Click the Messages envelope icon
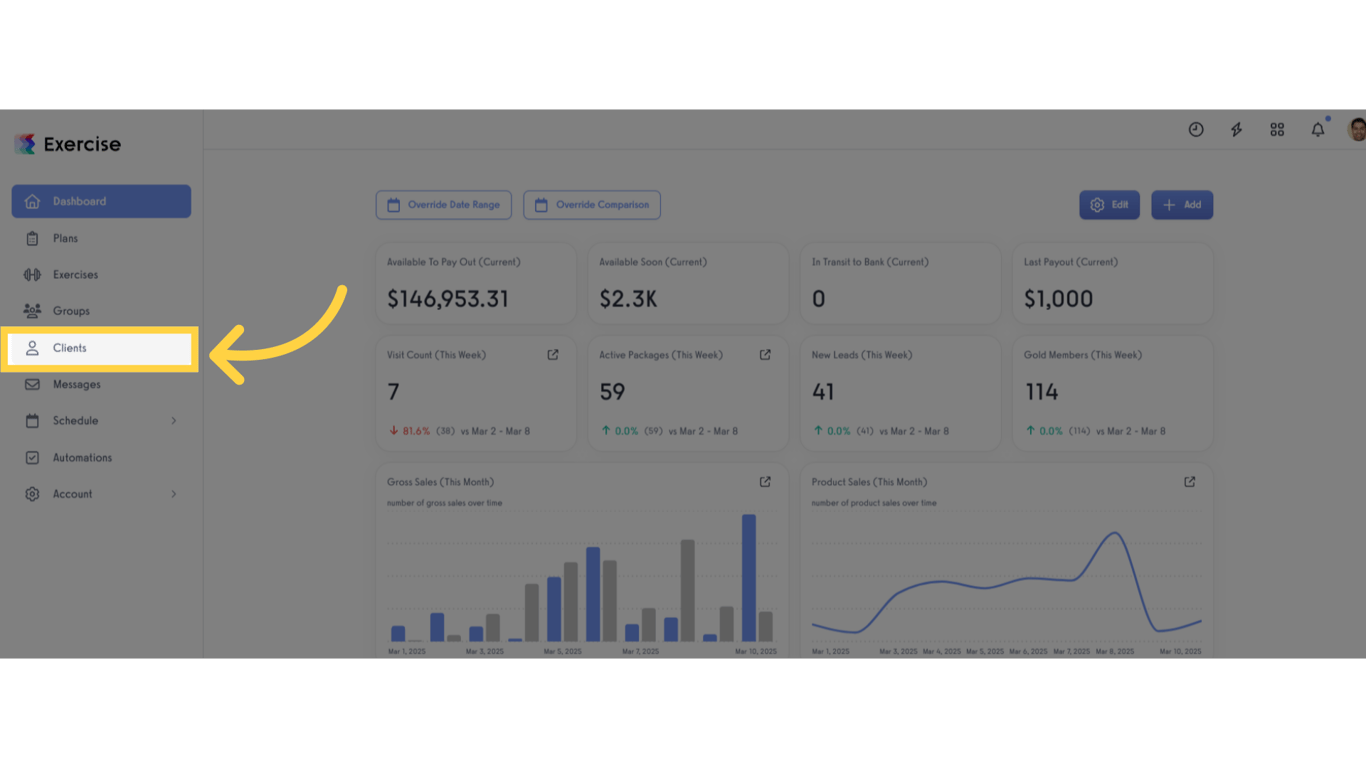The image size is (1366, 768). [x=32, y=384]
